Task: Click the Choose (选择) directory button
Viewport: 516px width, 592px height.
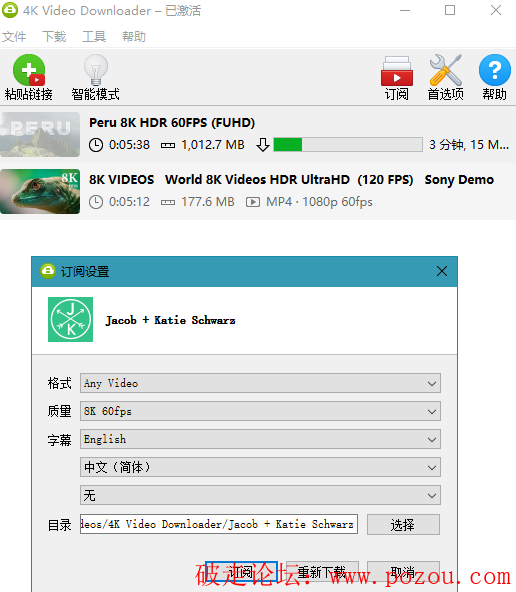Action: coord(403,524)
